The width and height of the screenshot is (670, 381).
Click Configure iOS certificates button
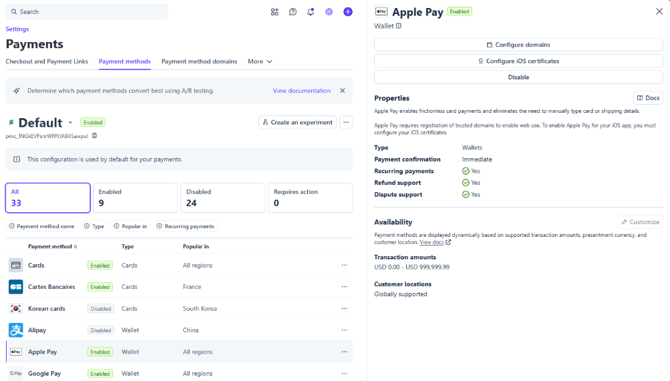click(518, 61)
